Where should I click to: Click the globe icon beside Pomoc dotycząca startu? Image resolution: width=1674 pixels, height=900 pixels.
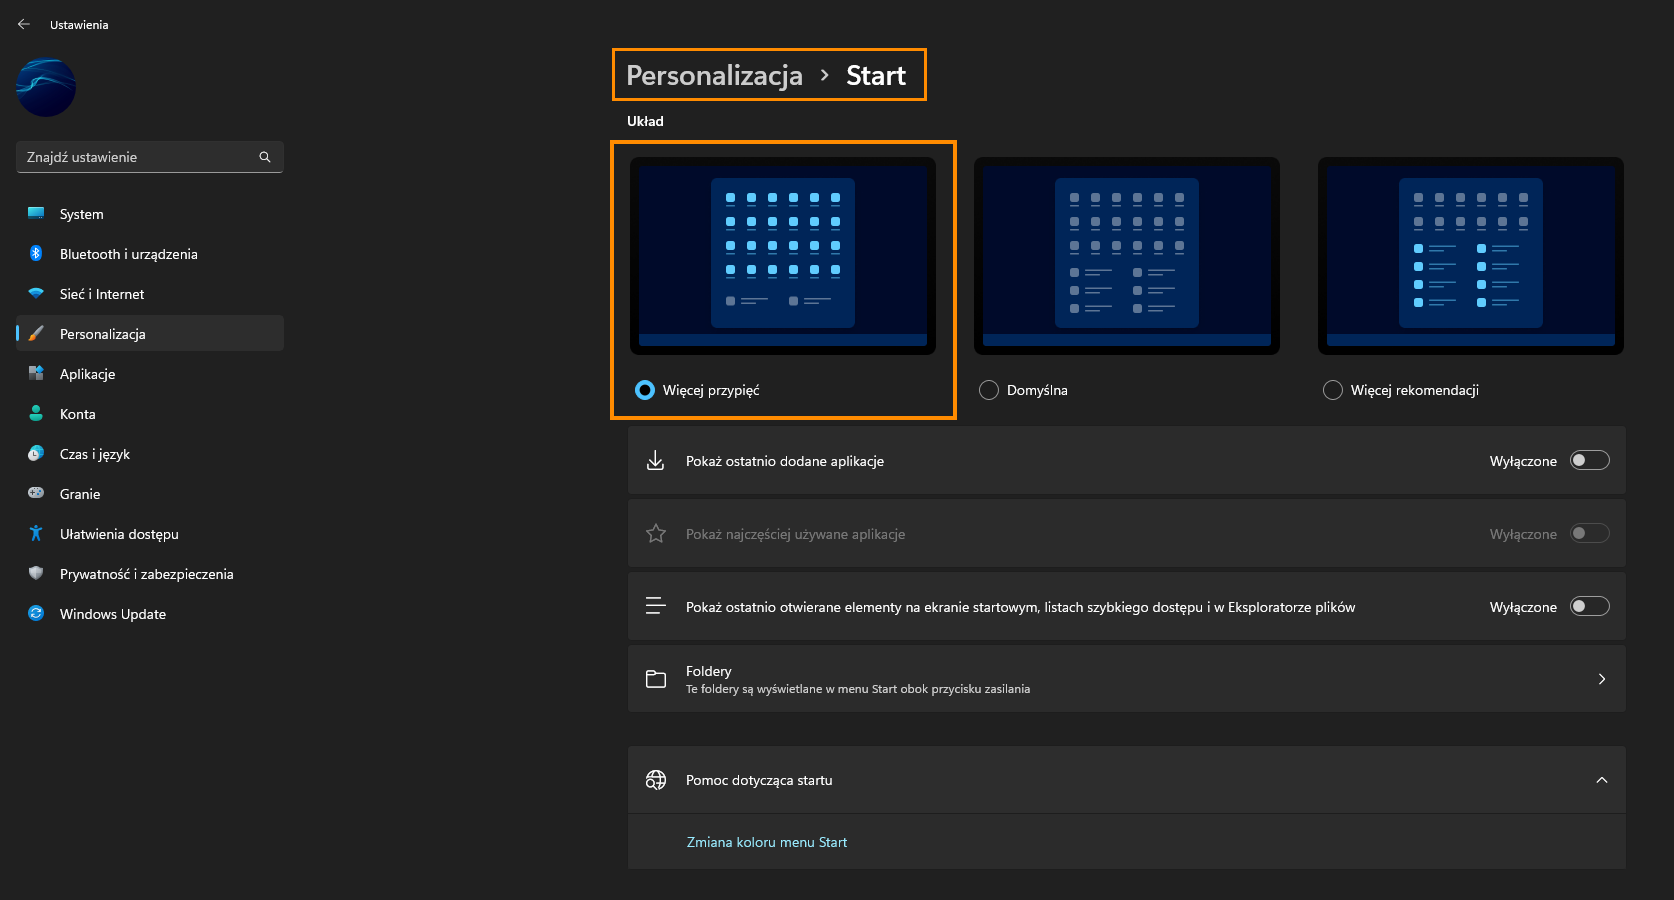[655, 780]
